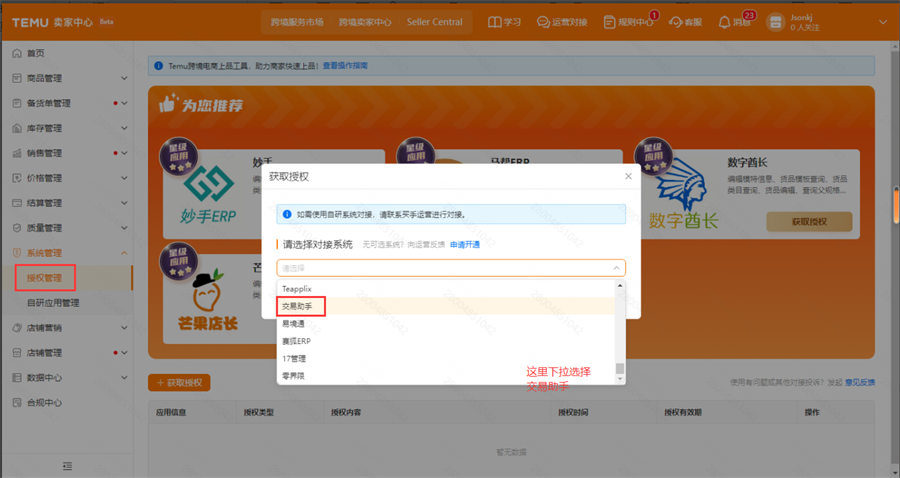Viewport: 900px width, 478px height.
Task: Click the 商品管理 sidebar icon
Action: pos(17,78)
